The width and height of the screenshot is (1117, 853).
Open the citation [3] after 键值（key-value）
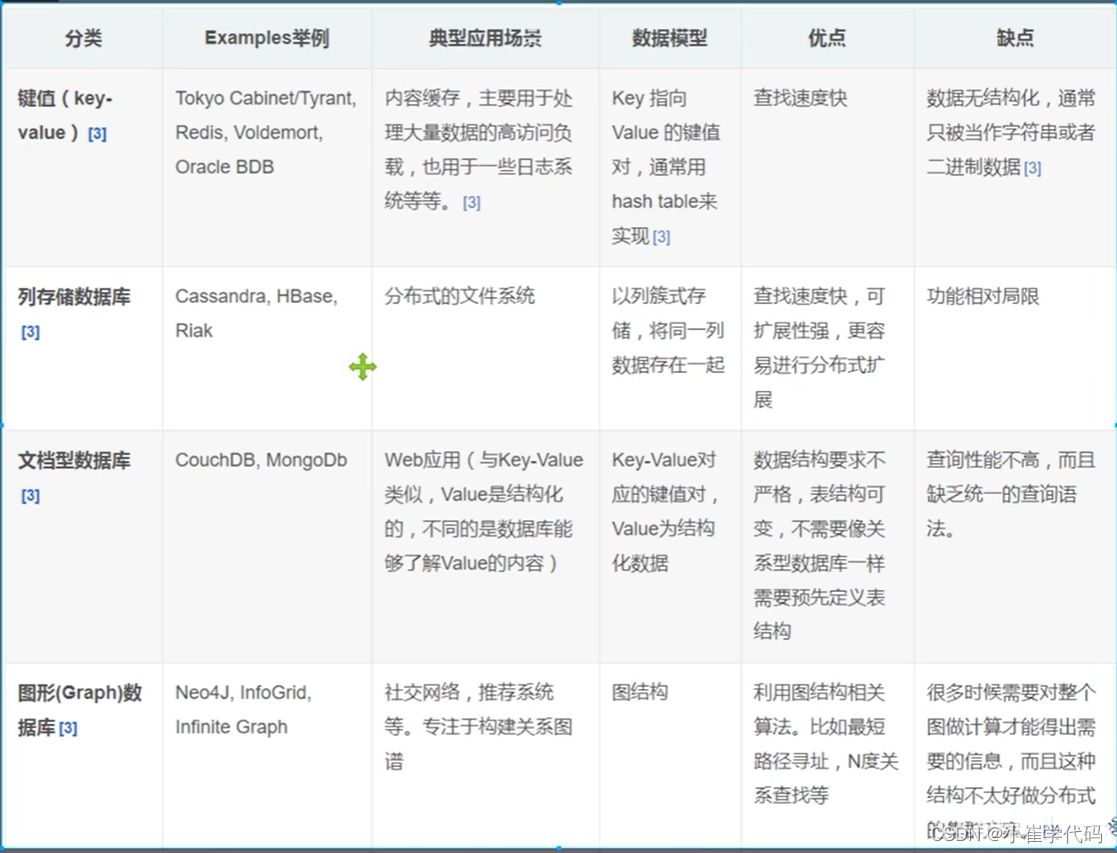pos(99,134)
